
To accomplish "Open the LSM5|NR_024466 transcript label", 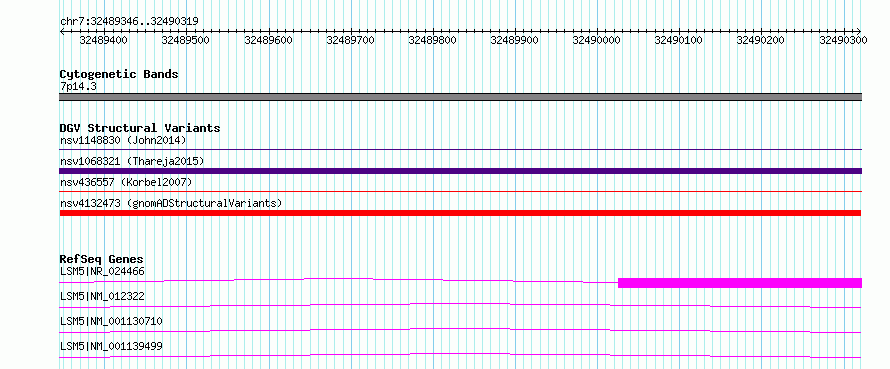I will click(x=102, y=271).
